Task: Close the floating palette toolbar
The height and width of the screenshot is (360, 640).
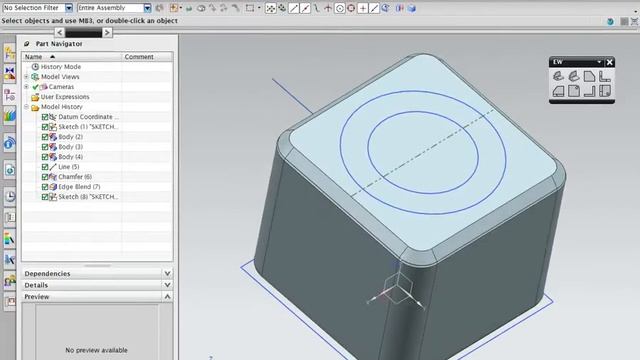Action: click(x=609, y=62)
